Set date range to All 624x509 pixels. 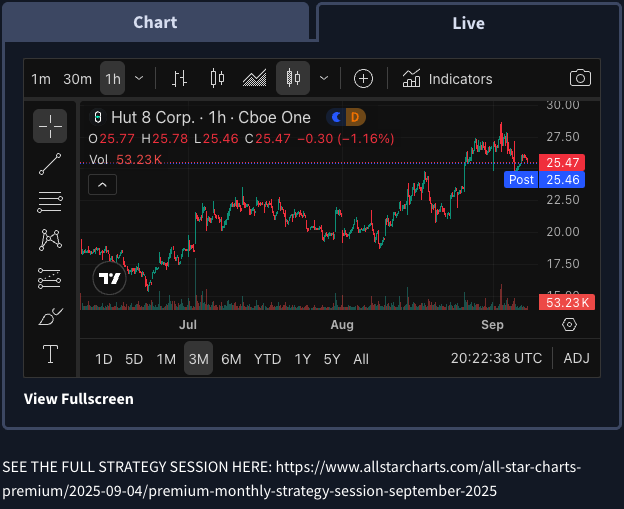[361, 359]
